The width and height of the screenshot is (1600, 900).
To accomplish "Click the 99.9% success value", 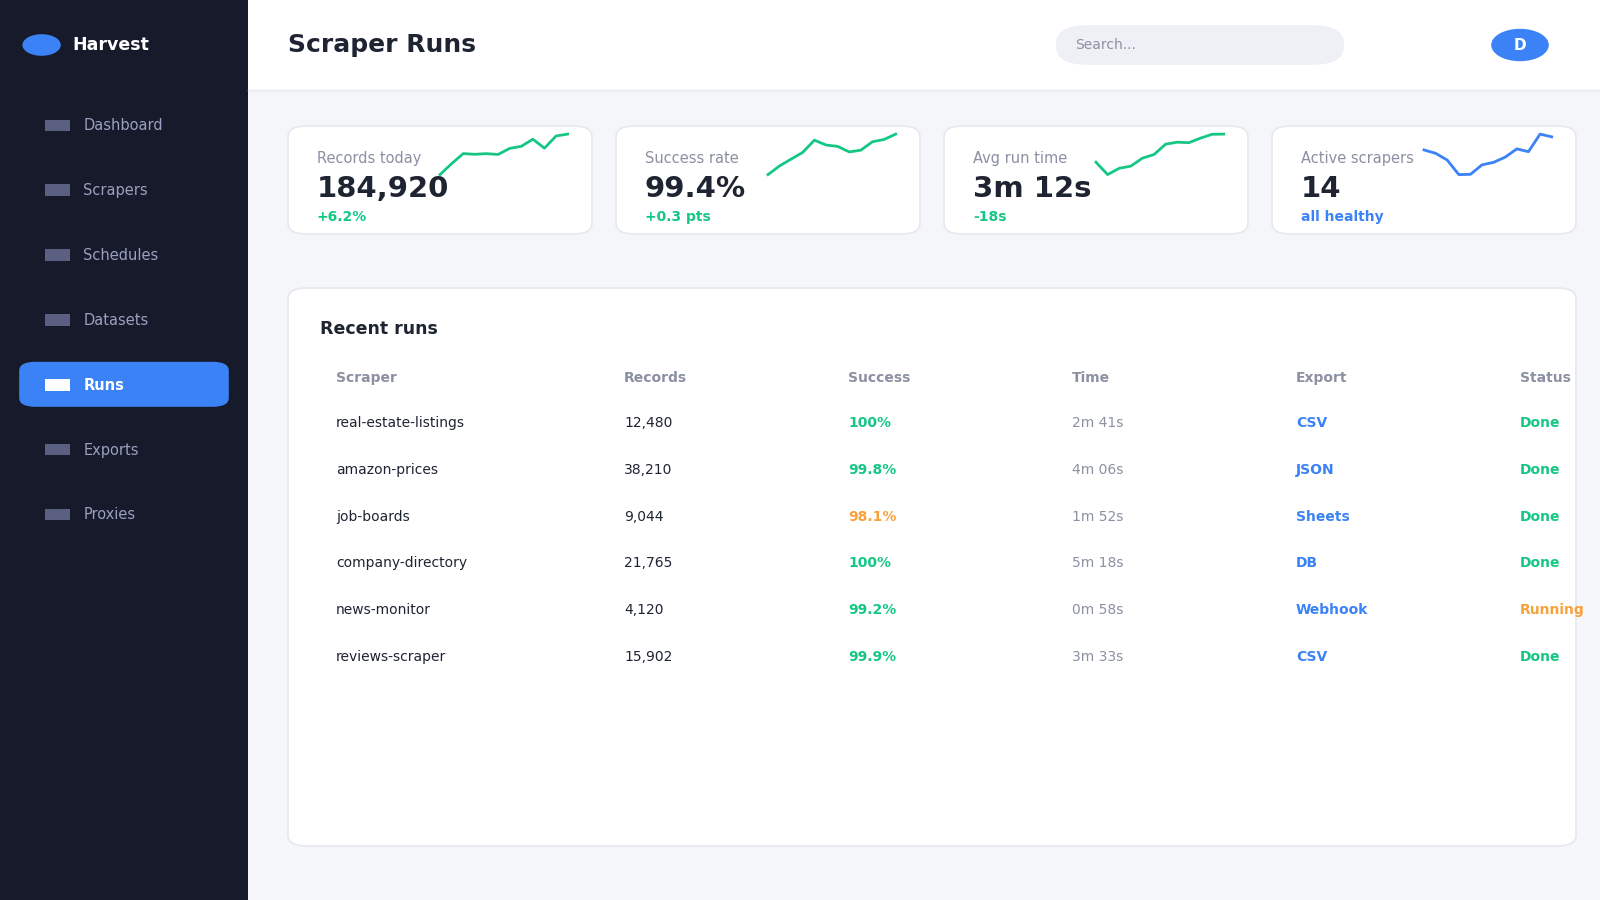I will point(872,657).
